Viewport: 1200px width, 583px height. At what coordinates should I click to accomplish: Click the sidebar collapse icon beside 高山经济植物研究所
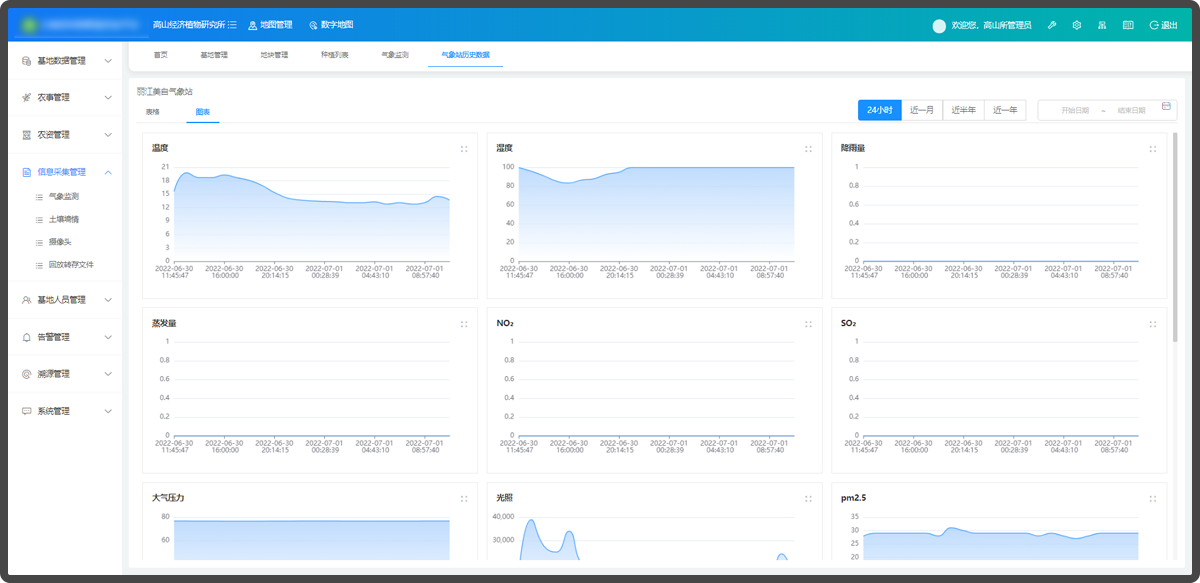click(232, 25)
